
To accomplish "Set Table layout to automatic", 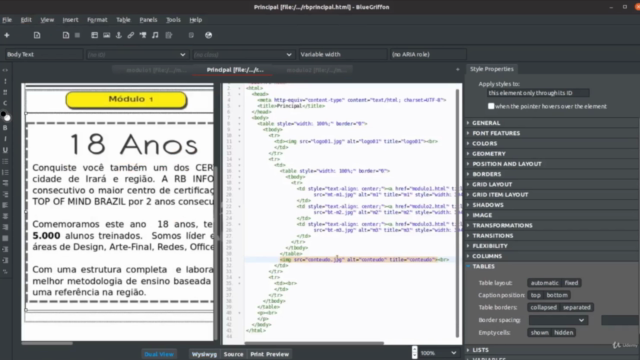I will pos(544,283).
